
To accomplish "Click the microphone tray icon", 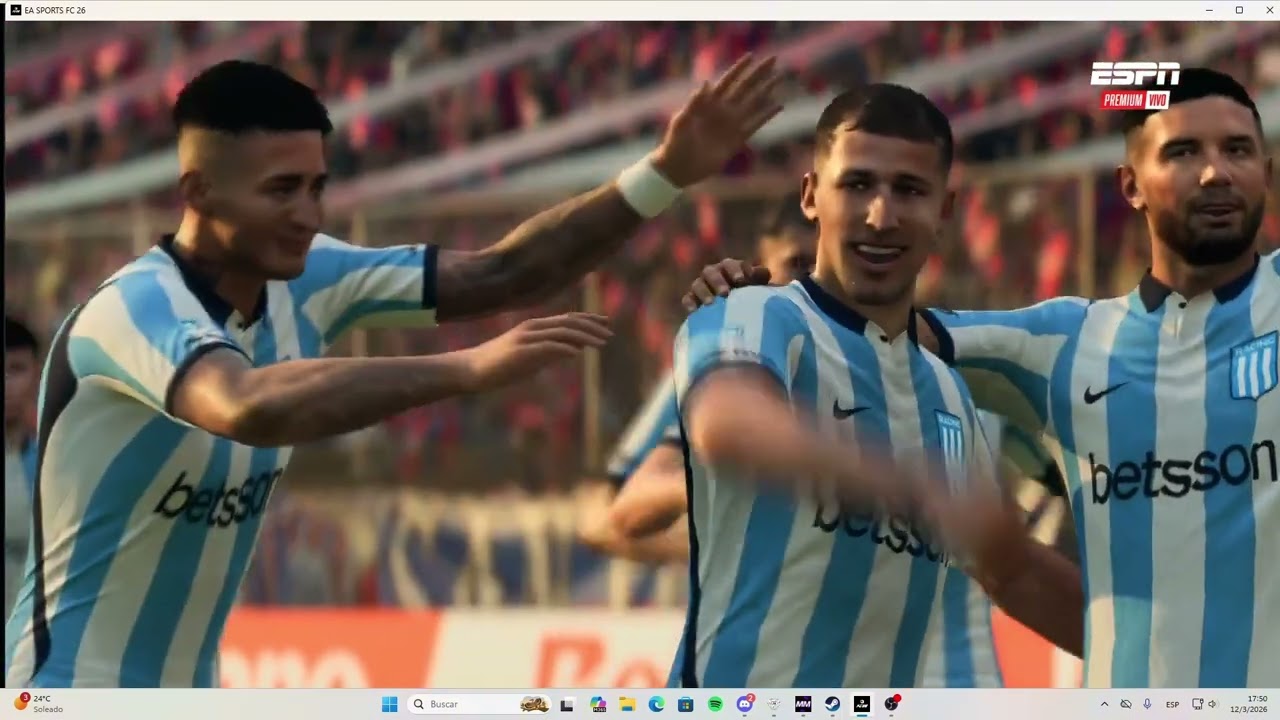I will (x=1147, y=704).
